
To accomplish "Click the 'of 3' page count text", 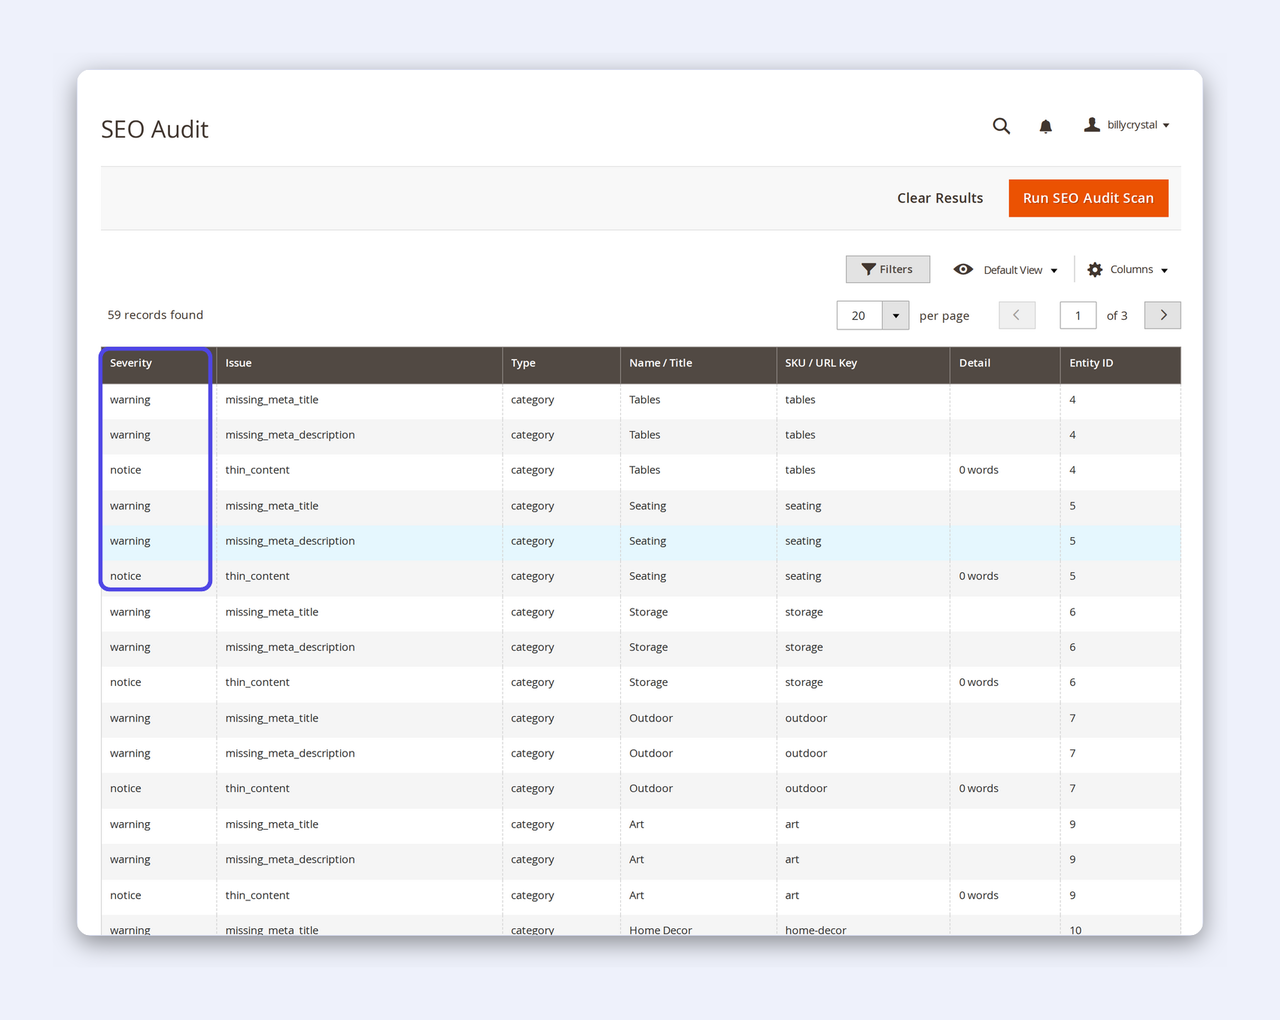I will pos(1117,316).
